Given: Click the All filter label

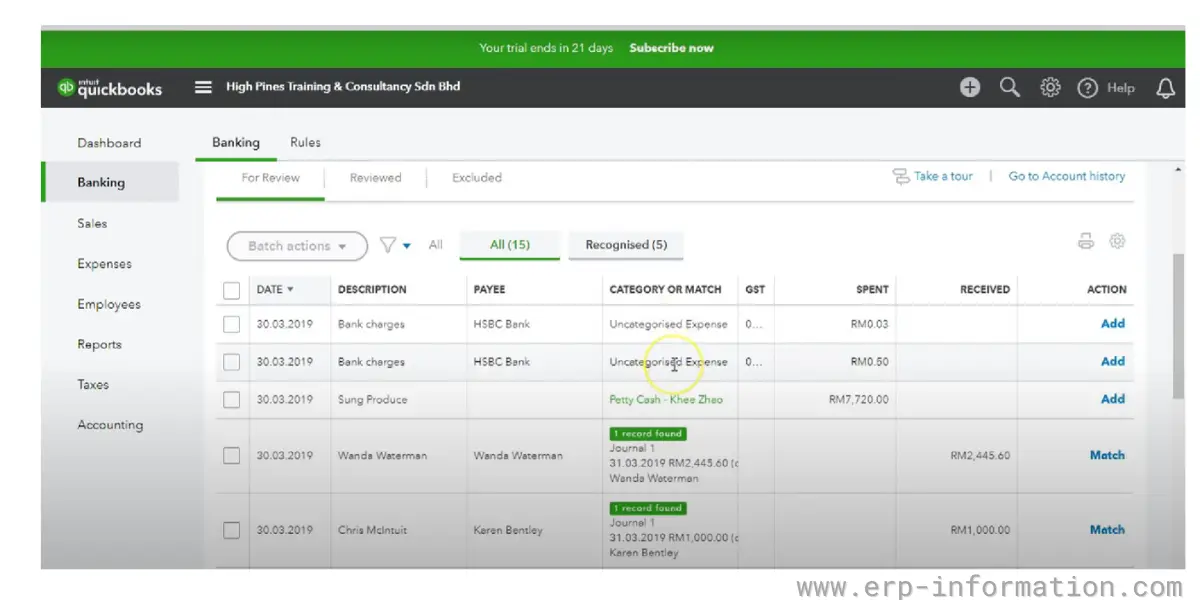Looking at the screenshot, I should [435, 245].
